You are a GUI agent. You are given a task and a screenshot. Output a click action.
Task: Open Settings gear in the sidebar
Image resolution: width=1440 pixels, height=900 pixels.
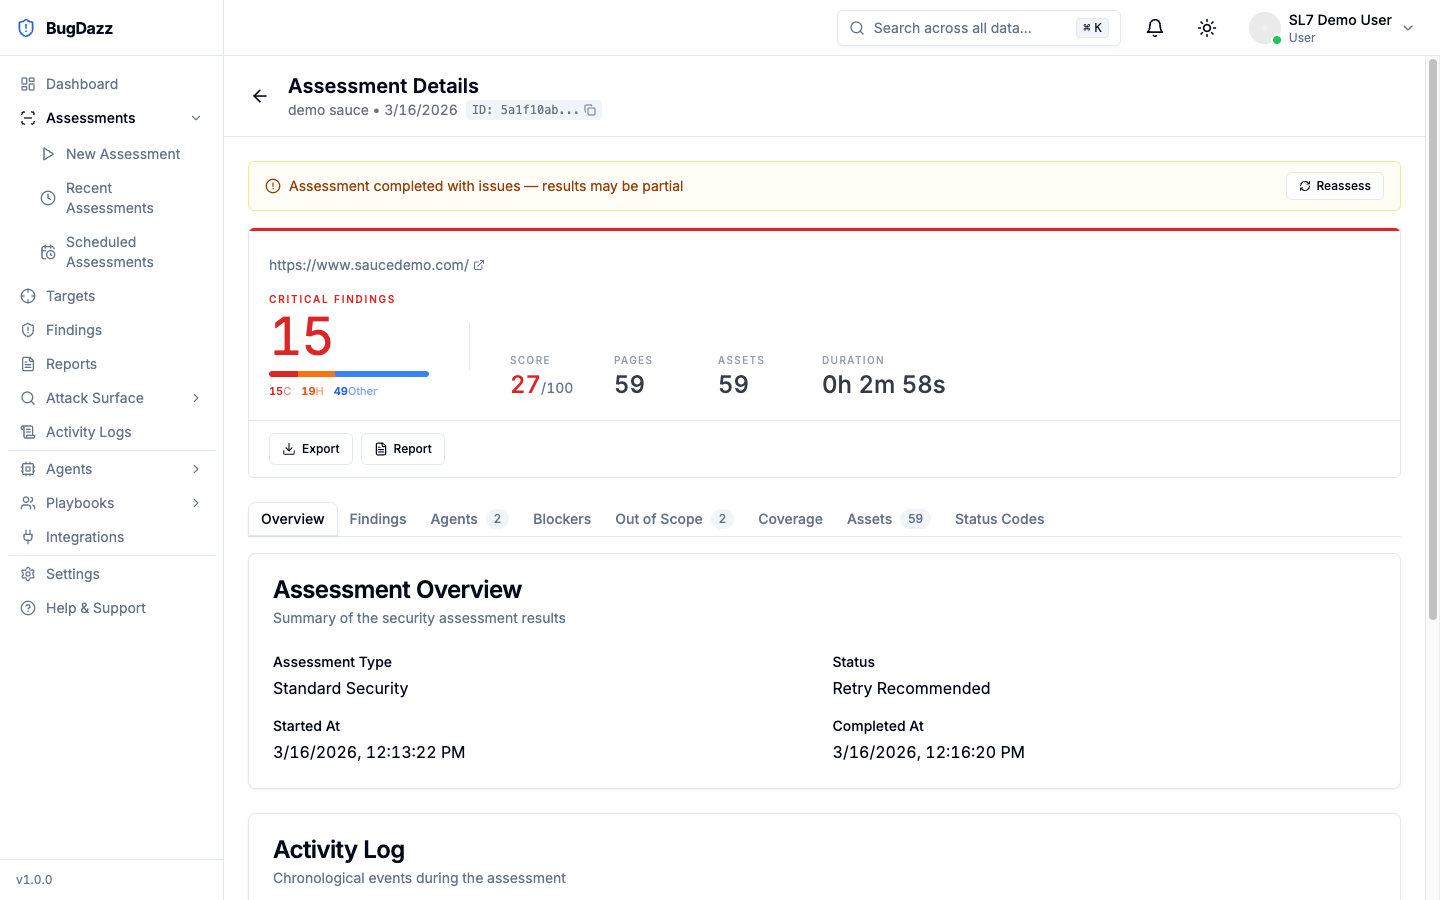(28, 574)
